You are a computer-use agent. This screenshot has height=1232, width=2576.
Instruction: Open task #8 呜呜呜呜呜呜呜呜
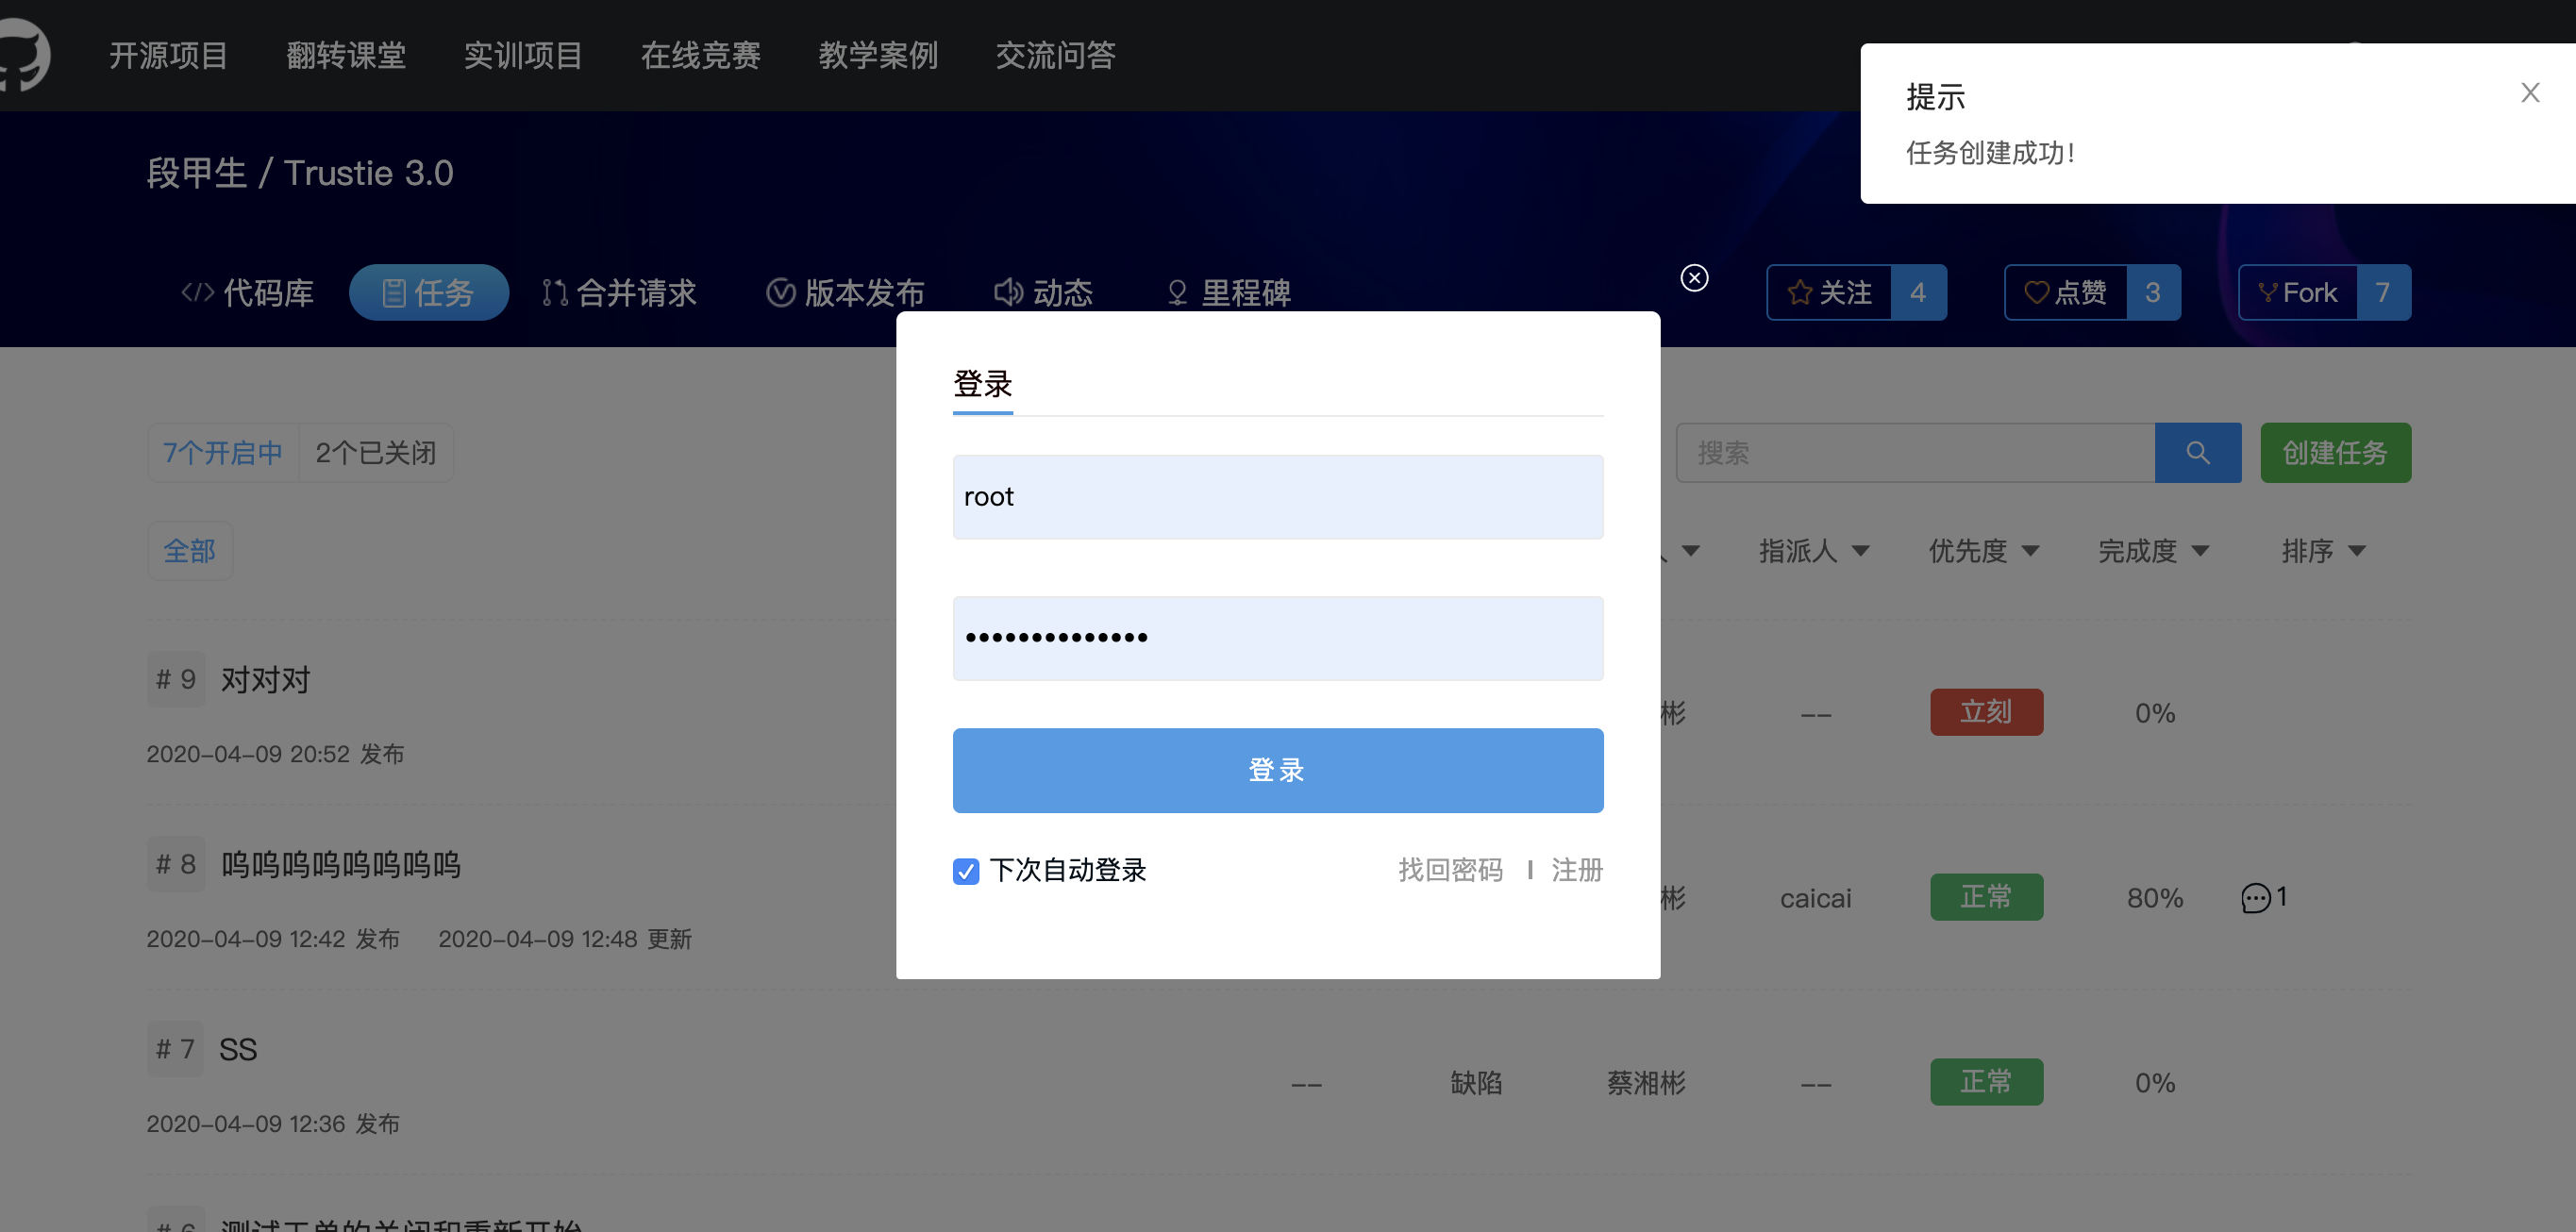tap(341, 865)
